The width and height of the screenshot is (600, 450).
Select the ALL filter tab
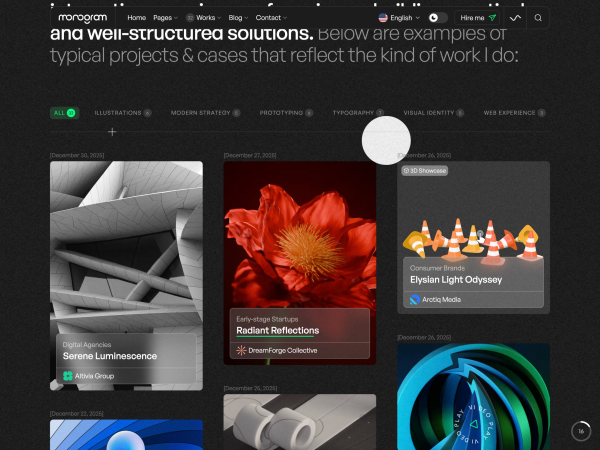64,113
